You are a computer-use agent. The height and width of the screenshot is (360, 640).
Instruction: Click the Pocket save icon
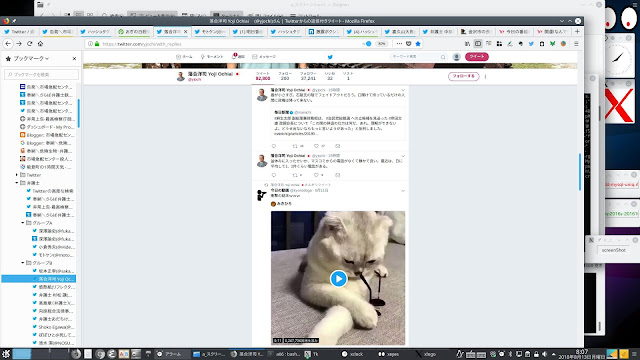[x=409, y=44]
